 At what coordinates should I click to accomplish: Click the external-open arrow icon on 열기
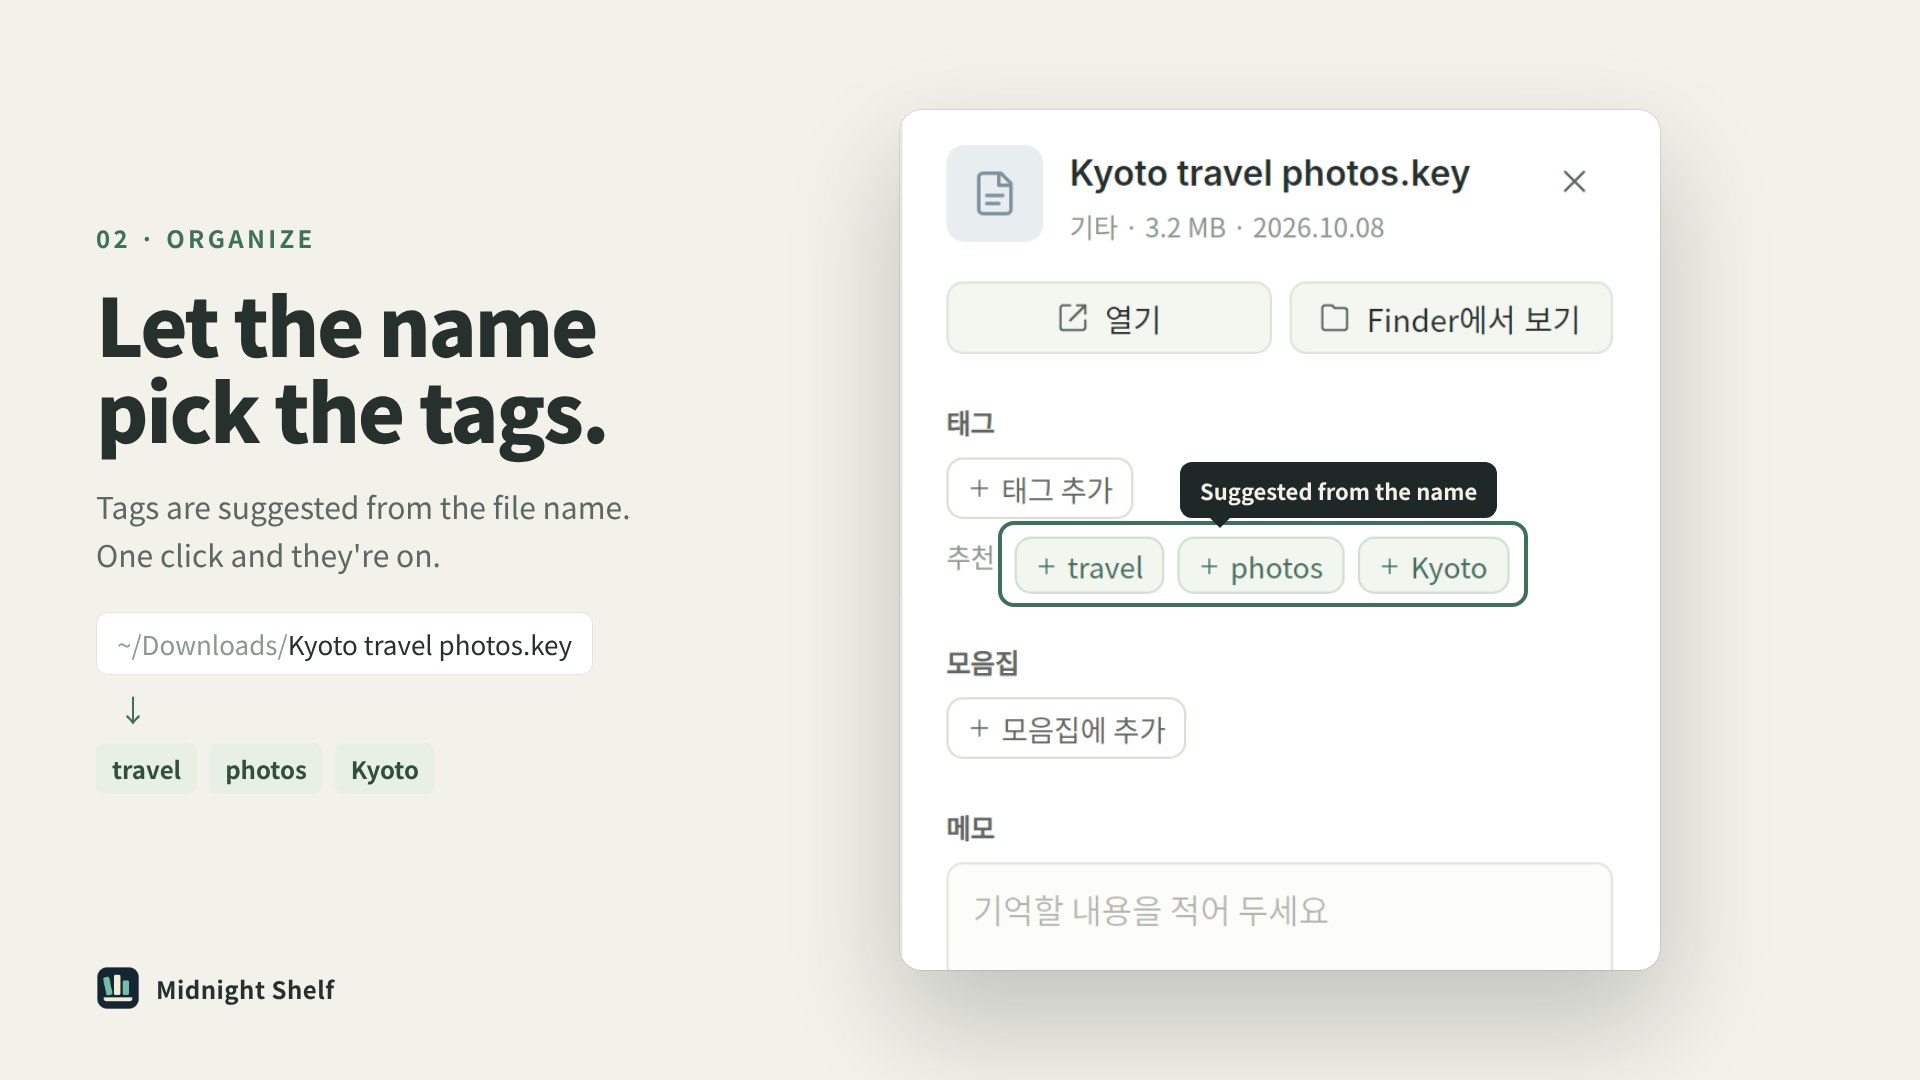pyautogui.click(x=1072, y=318)
